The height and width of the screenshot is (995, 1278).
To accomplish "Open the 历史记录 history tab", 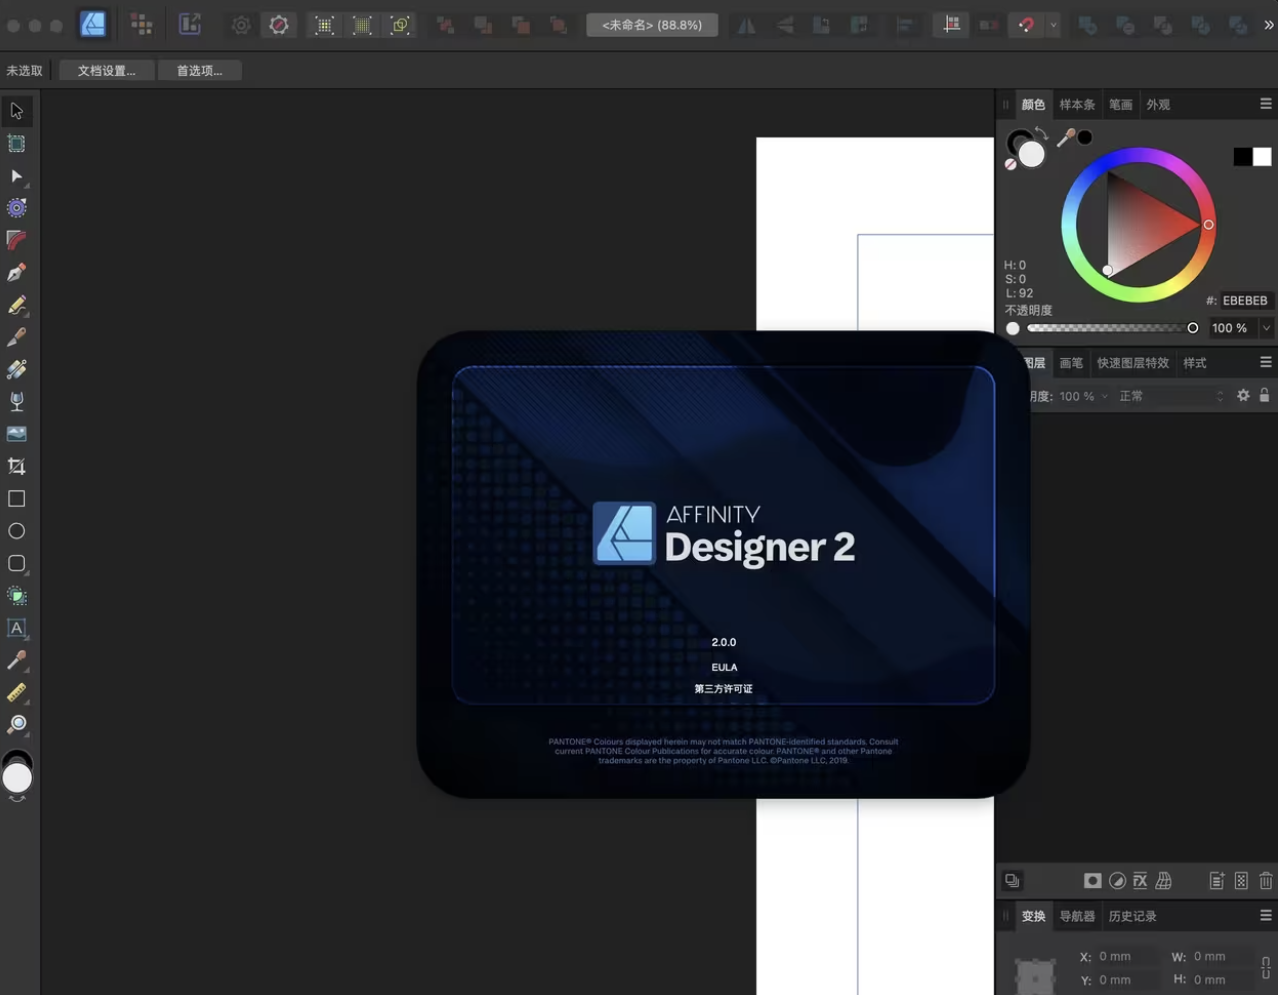I will click(x=1132, y=916).
